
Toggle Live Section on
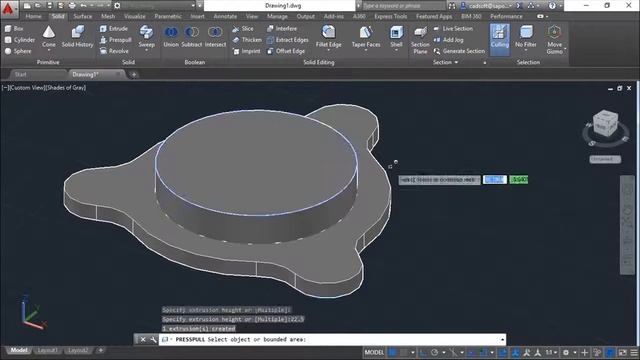pyautogui.click(x=453, y=29)
